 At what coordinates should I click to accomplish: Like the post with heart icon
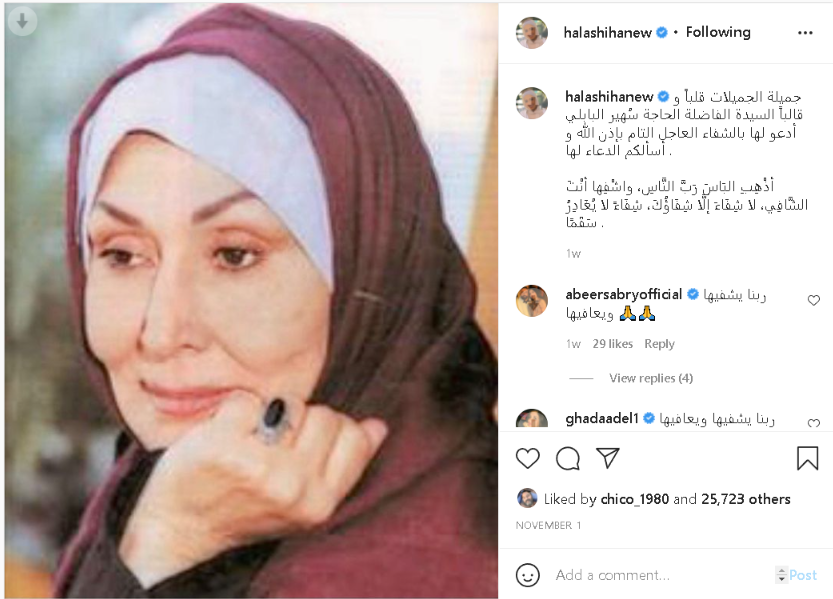point(528,458)
